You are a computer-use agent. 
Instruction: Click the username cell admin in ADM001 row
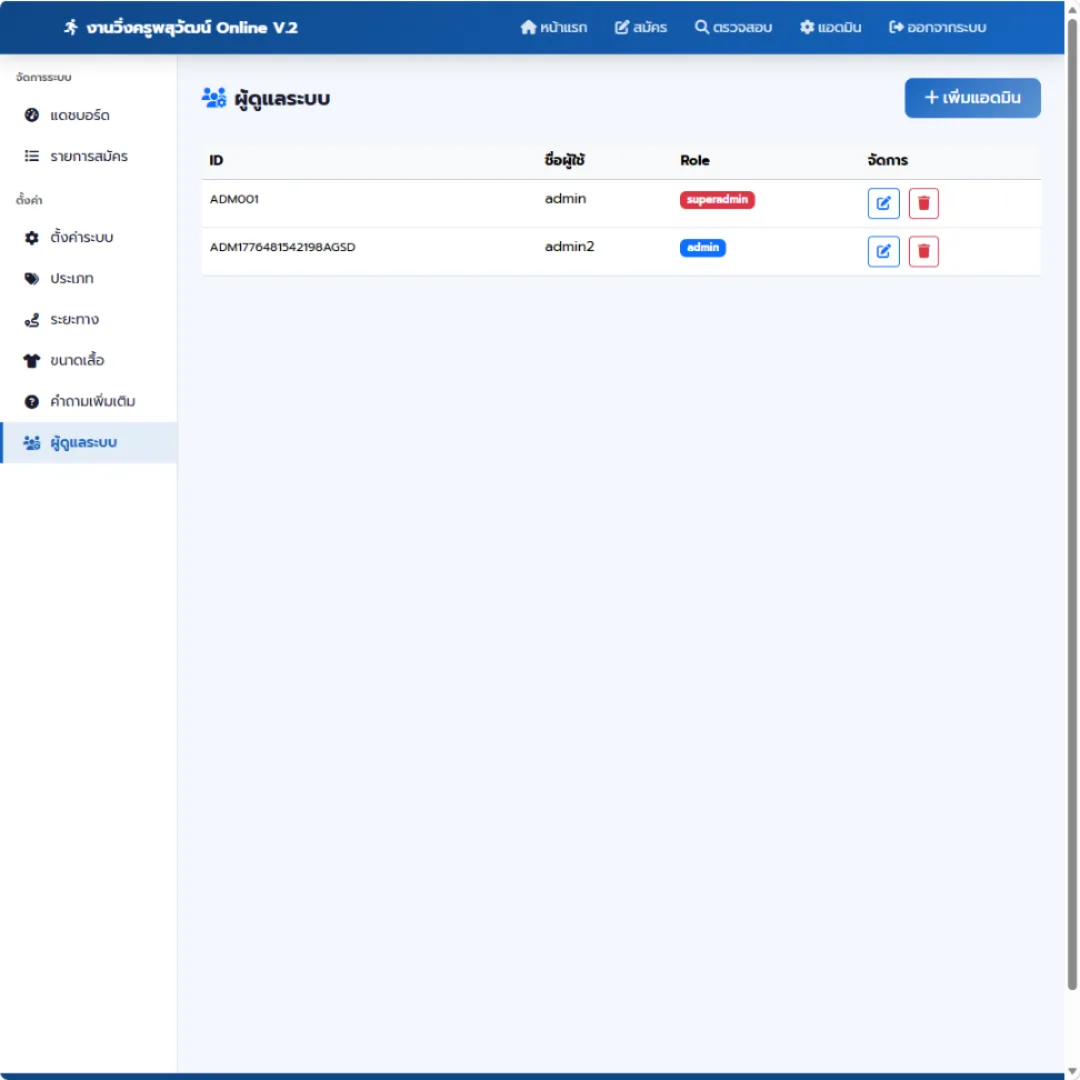coord(565,198)
